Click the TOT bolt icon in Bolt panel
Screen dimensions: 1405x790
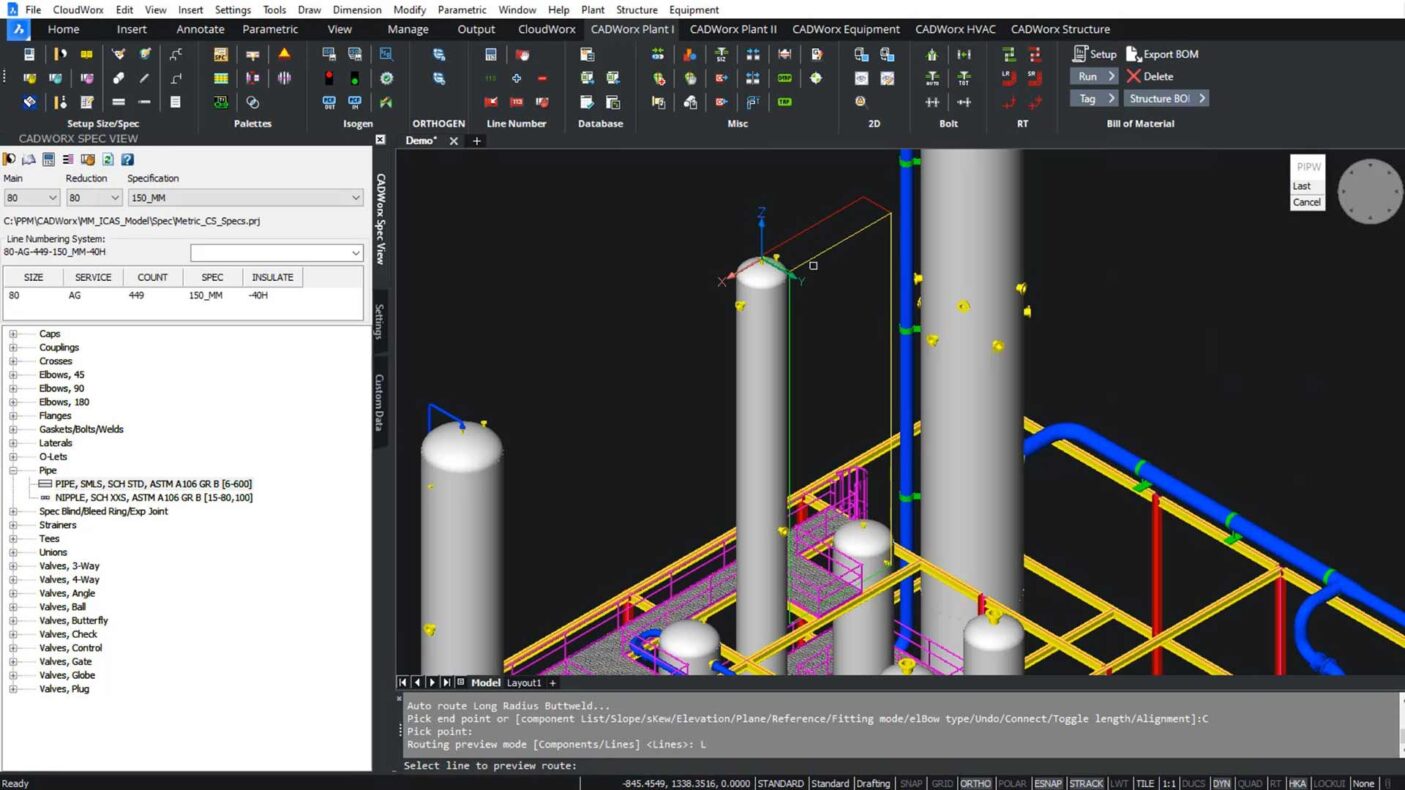[964, 78]
